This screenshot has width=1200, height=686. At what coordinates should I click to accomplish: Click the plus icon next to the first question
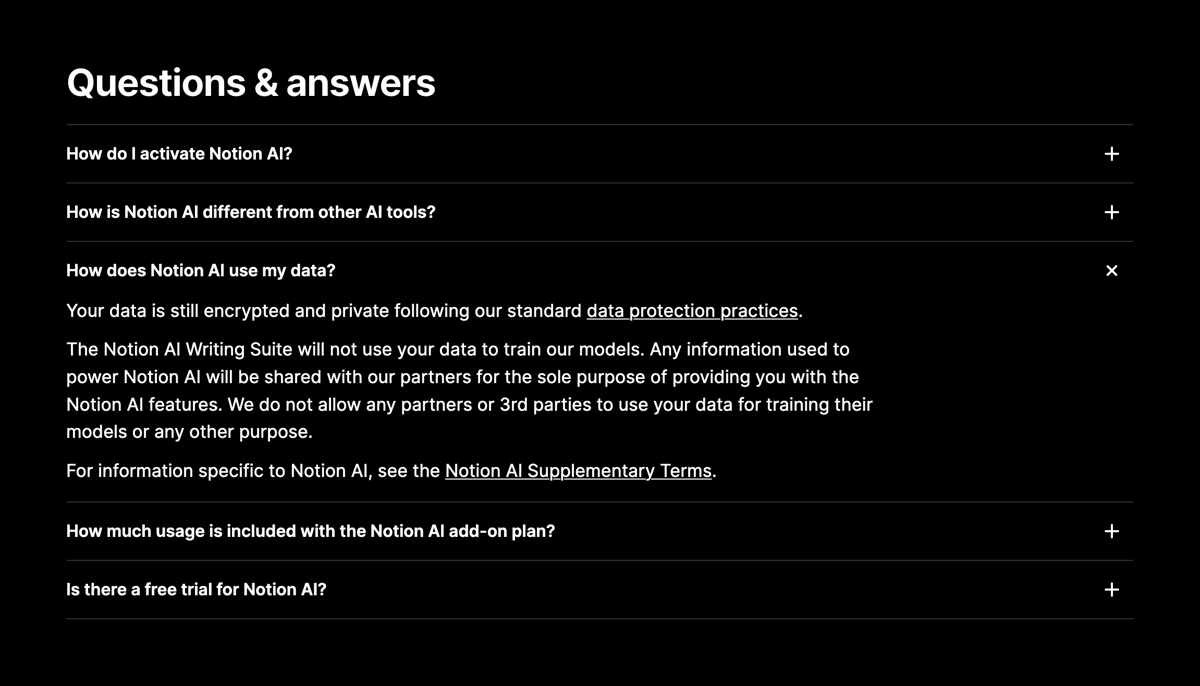[x=1111, y=154]
